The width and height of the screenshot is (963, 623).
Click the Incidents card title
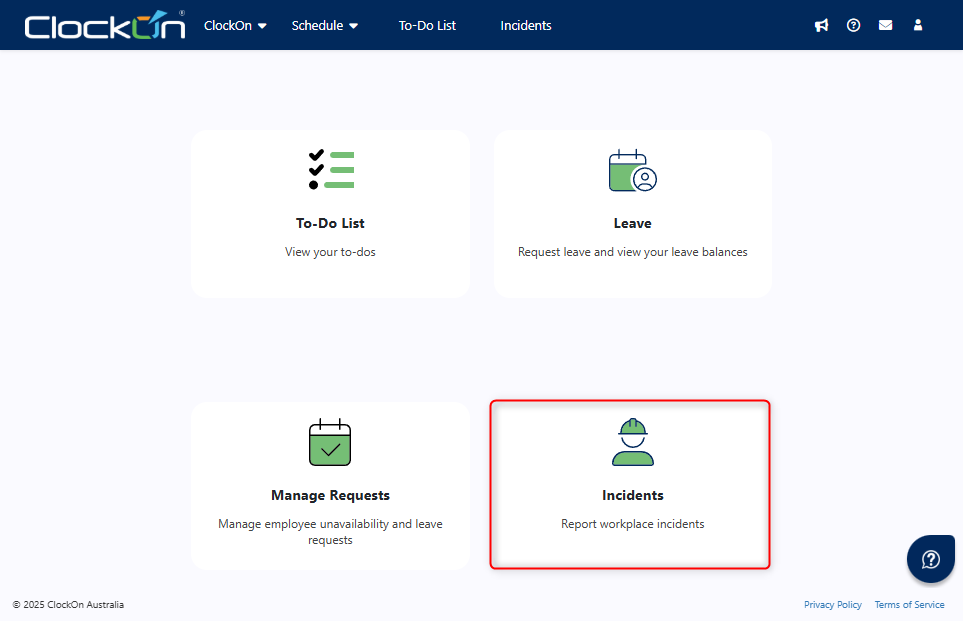coord(633,495)
